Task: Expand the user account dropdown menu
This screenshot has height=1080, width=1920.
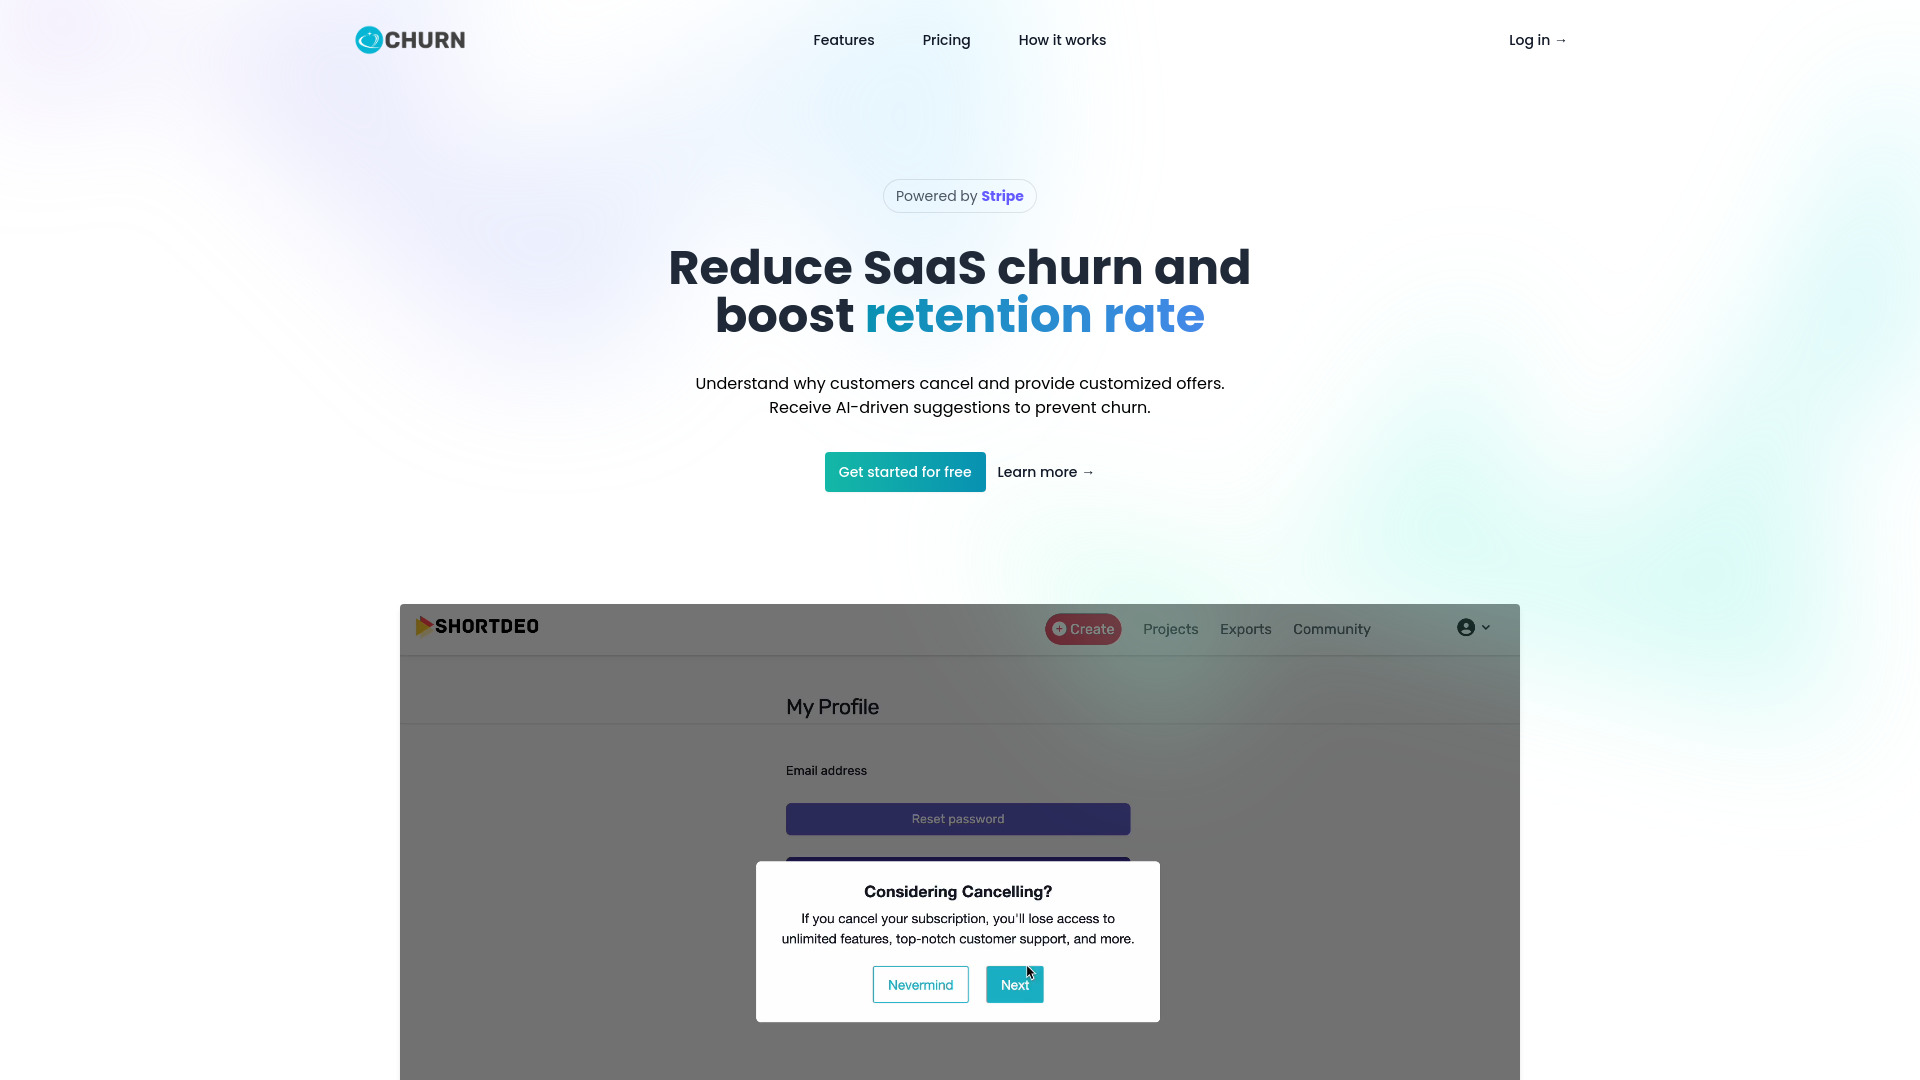Action: click(1473, 628)
